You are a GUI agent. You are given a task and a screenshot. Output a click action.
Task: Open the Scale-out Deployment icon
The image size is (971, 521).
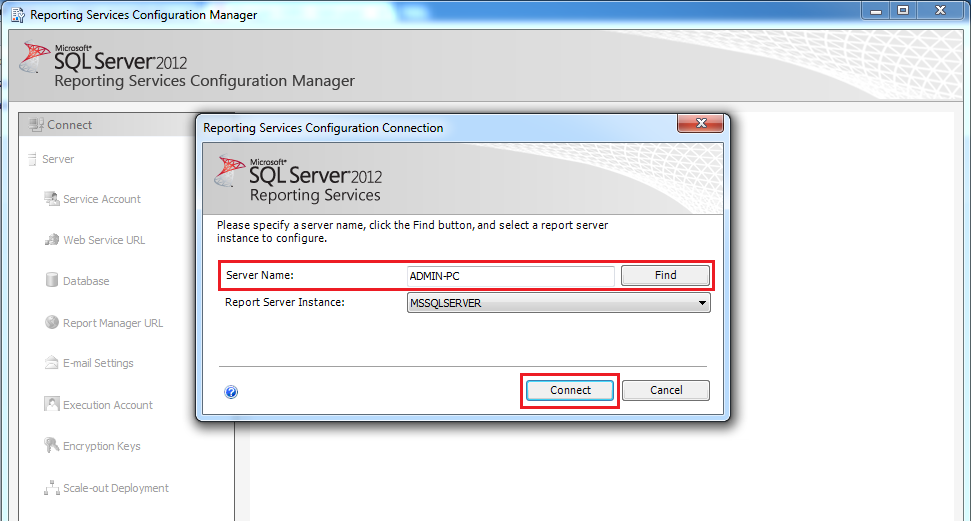pos(52,488)
